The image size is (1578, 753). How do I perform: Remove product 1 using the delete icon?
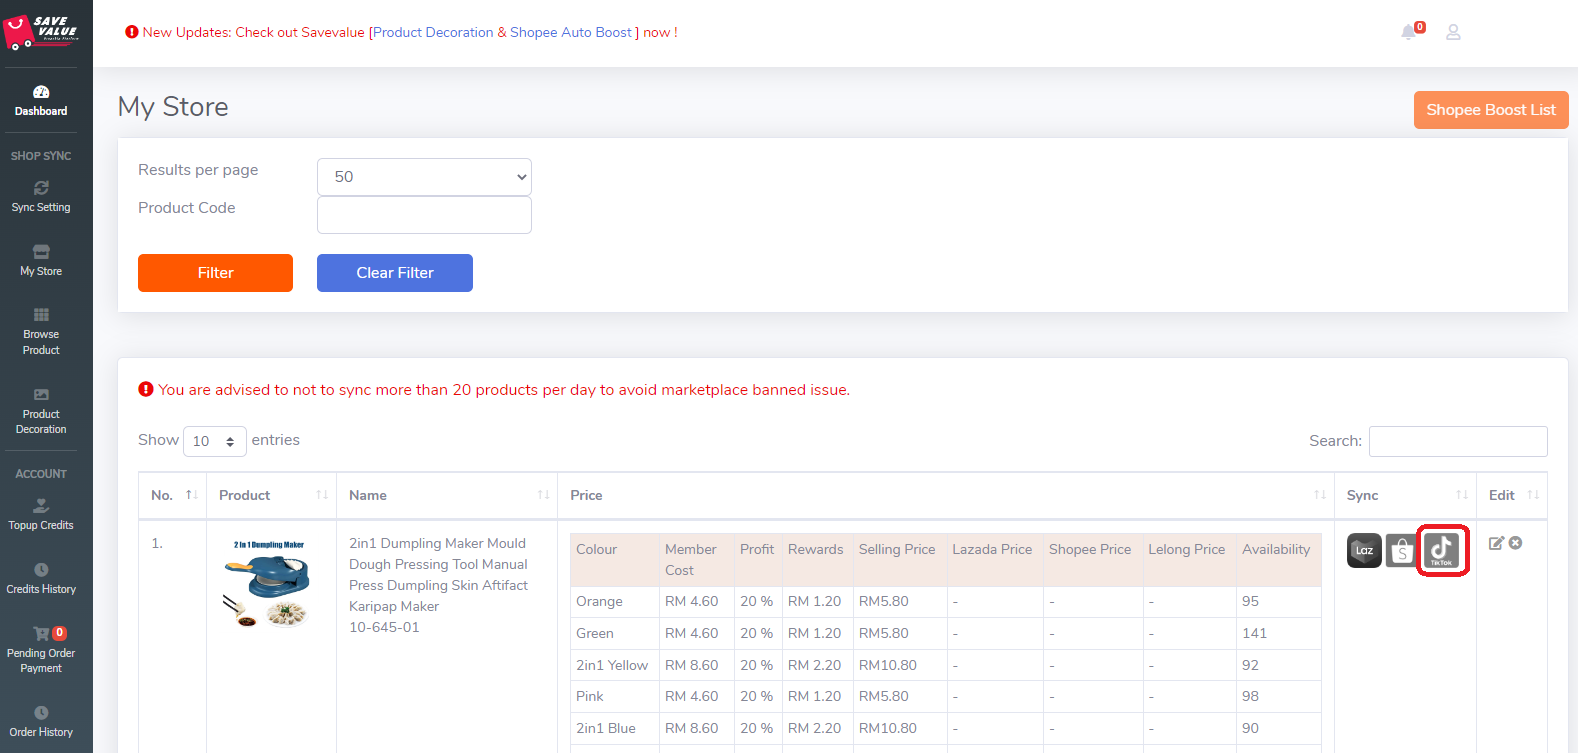[x=1516, y=543]
